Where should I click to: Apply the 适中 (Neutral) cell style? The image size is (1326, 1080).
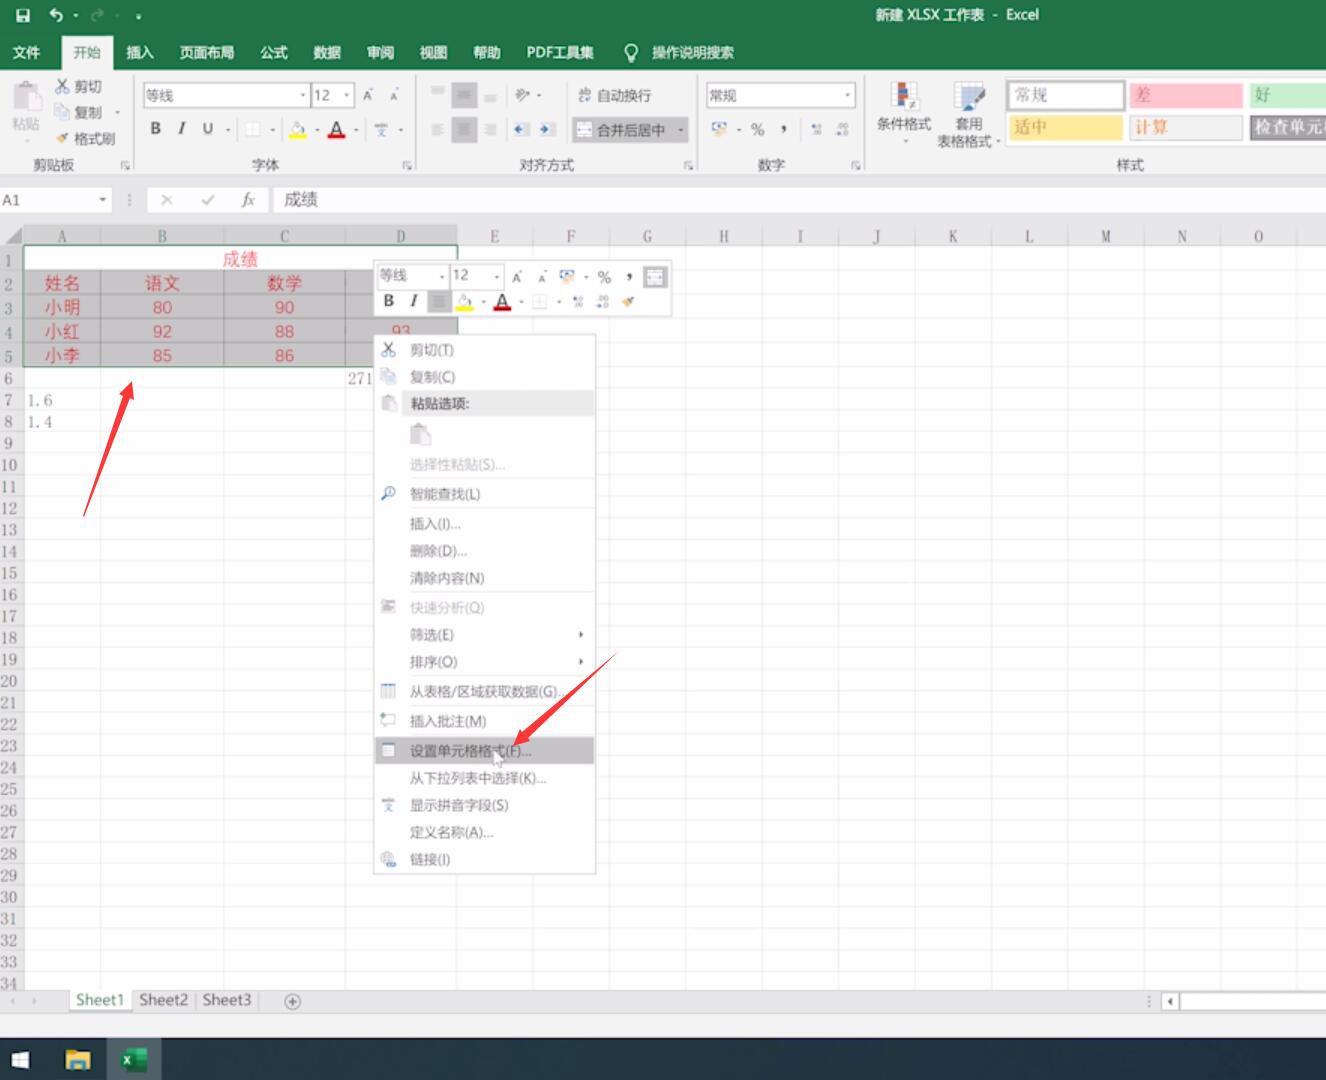tap(1066, 127)
